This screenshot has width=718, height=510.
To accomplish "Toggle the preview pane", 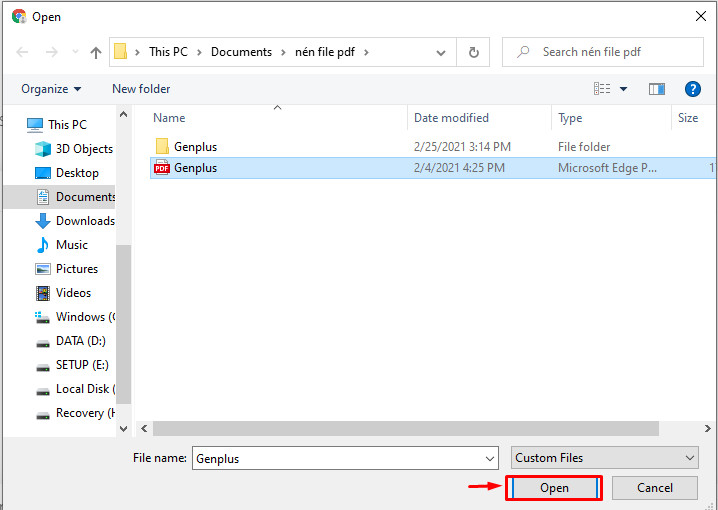I will pos(657,89).
